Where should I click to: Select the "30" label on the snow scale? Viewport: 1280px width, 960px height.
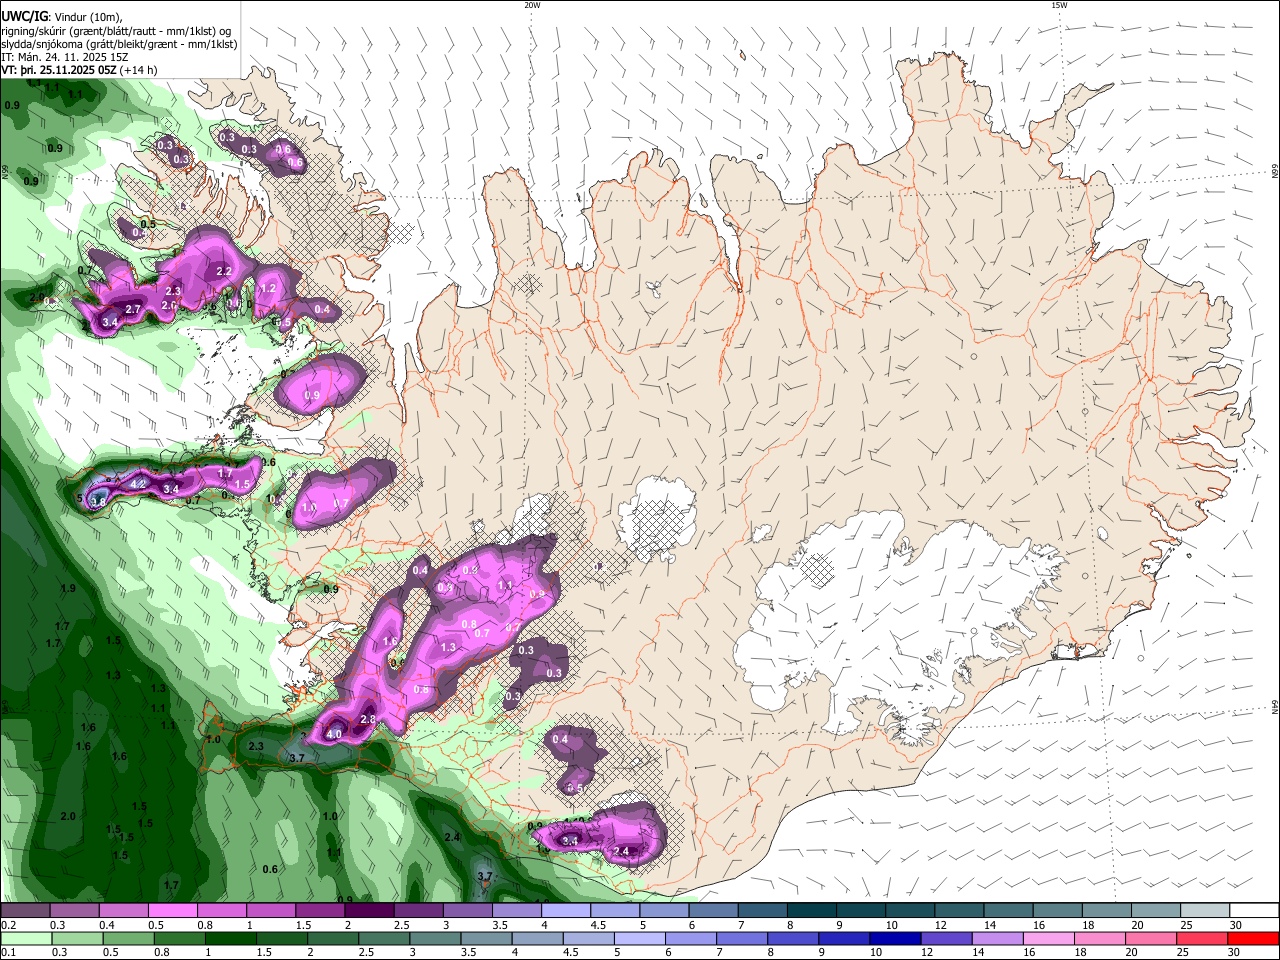coord(1236,925)
